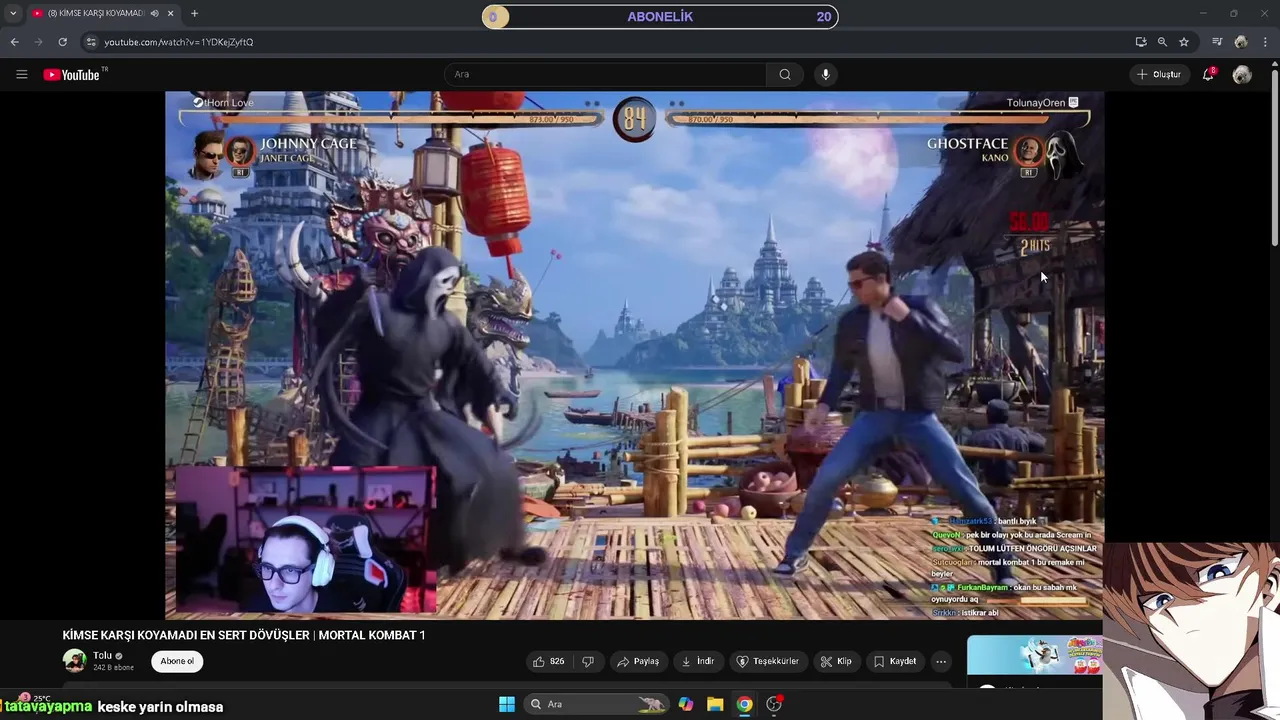Mute the tab via its speaker icon
The image size is (1280, 720).
coord(154,13)
